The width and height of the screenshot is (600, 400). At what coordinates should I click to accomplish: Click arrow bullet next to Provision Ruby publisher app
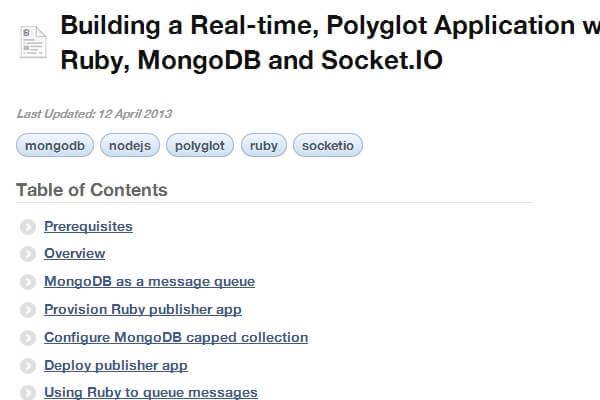(x=27, y=311)
